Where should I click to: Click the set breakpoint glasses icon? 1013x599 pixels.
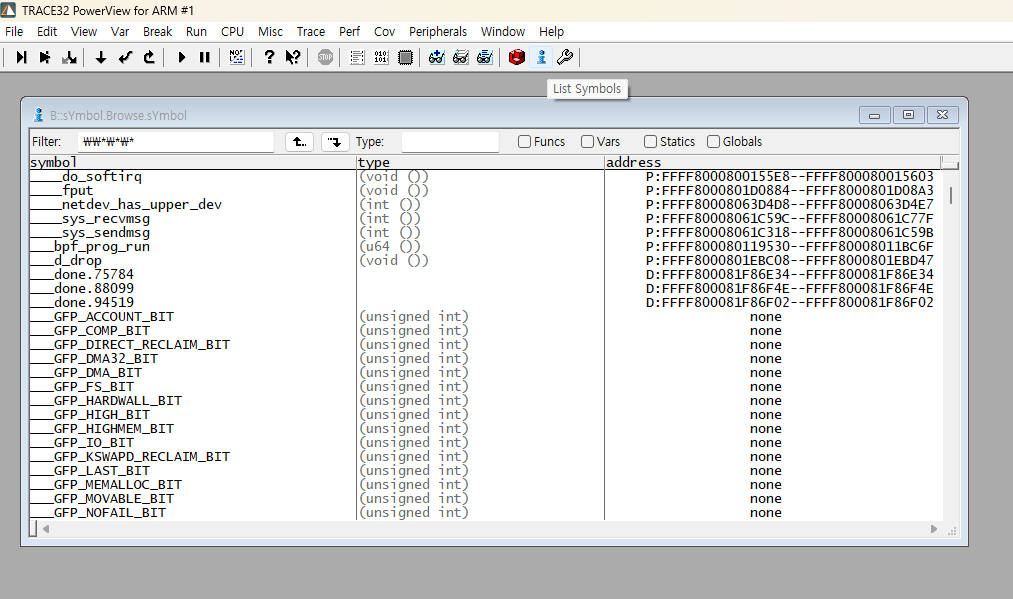click(435, 57)
